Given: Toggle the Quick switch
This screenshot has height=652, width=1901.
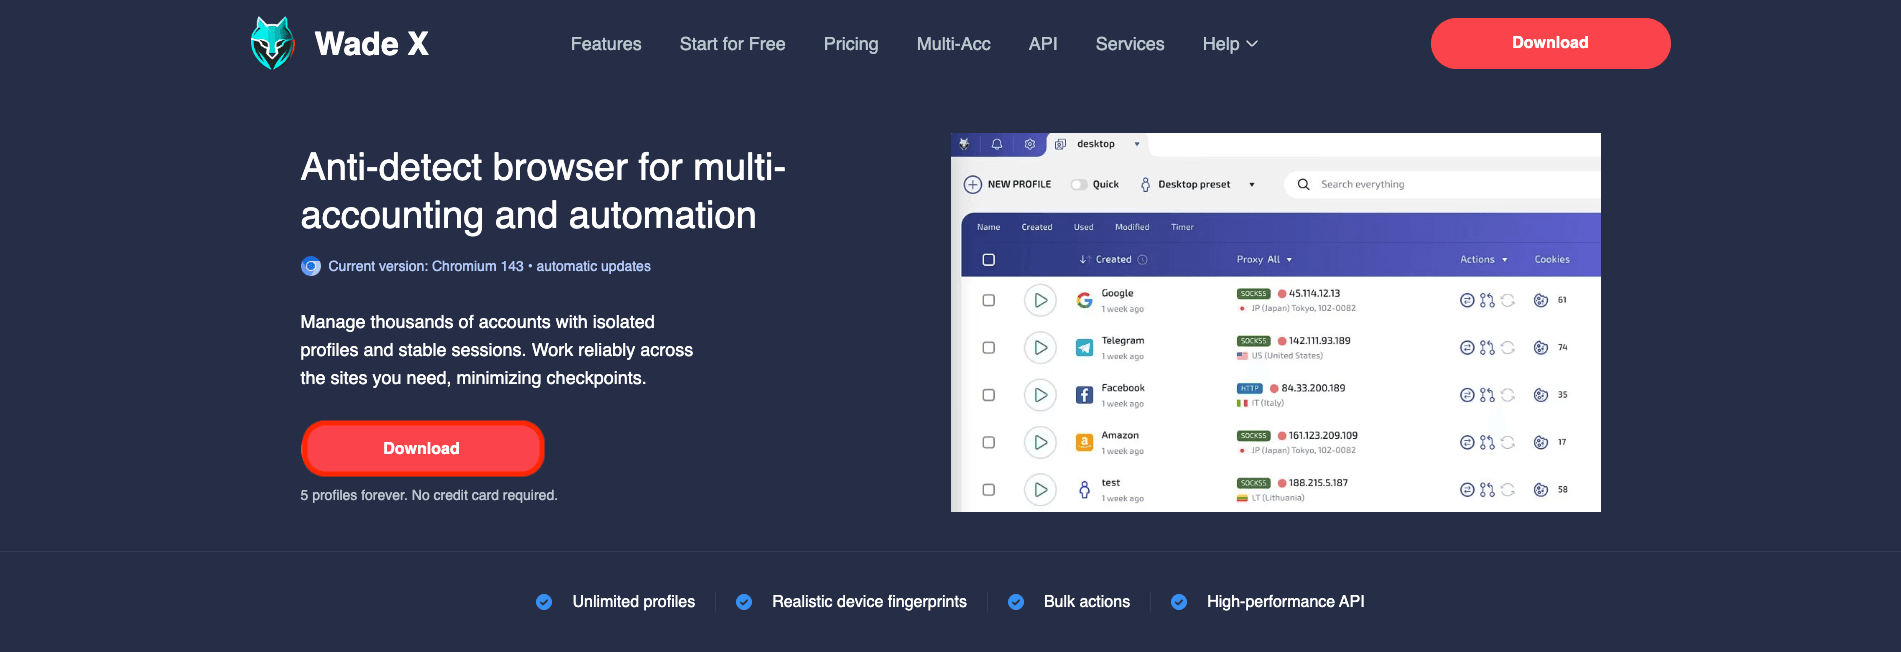Looking at the screenshot, I should pos(1079,185).
